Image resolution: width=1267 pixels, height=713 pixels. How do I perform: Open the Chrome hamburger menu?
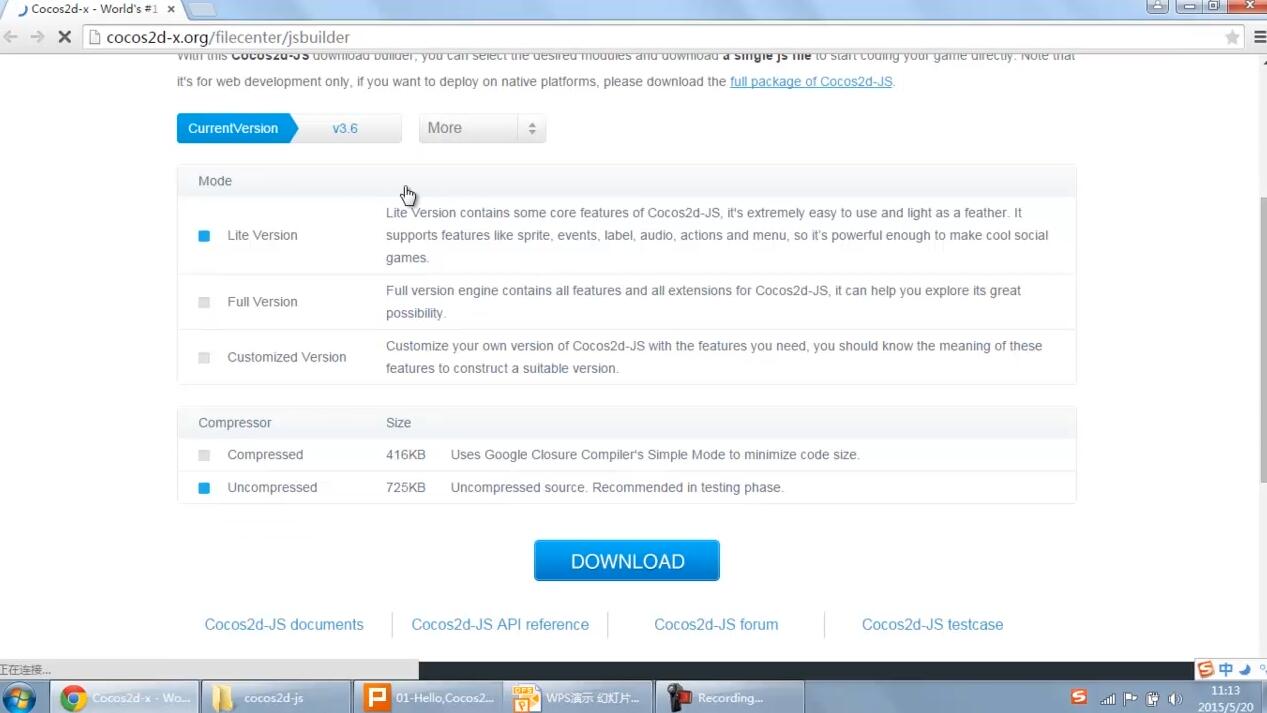pyautogui.click(x=1258, y=37)
